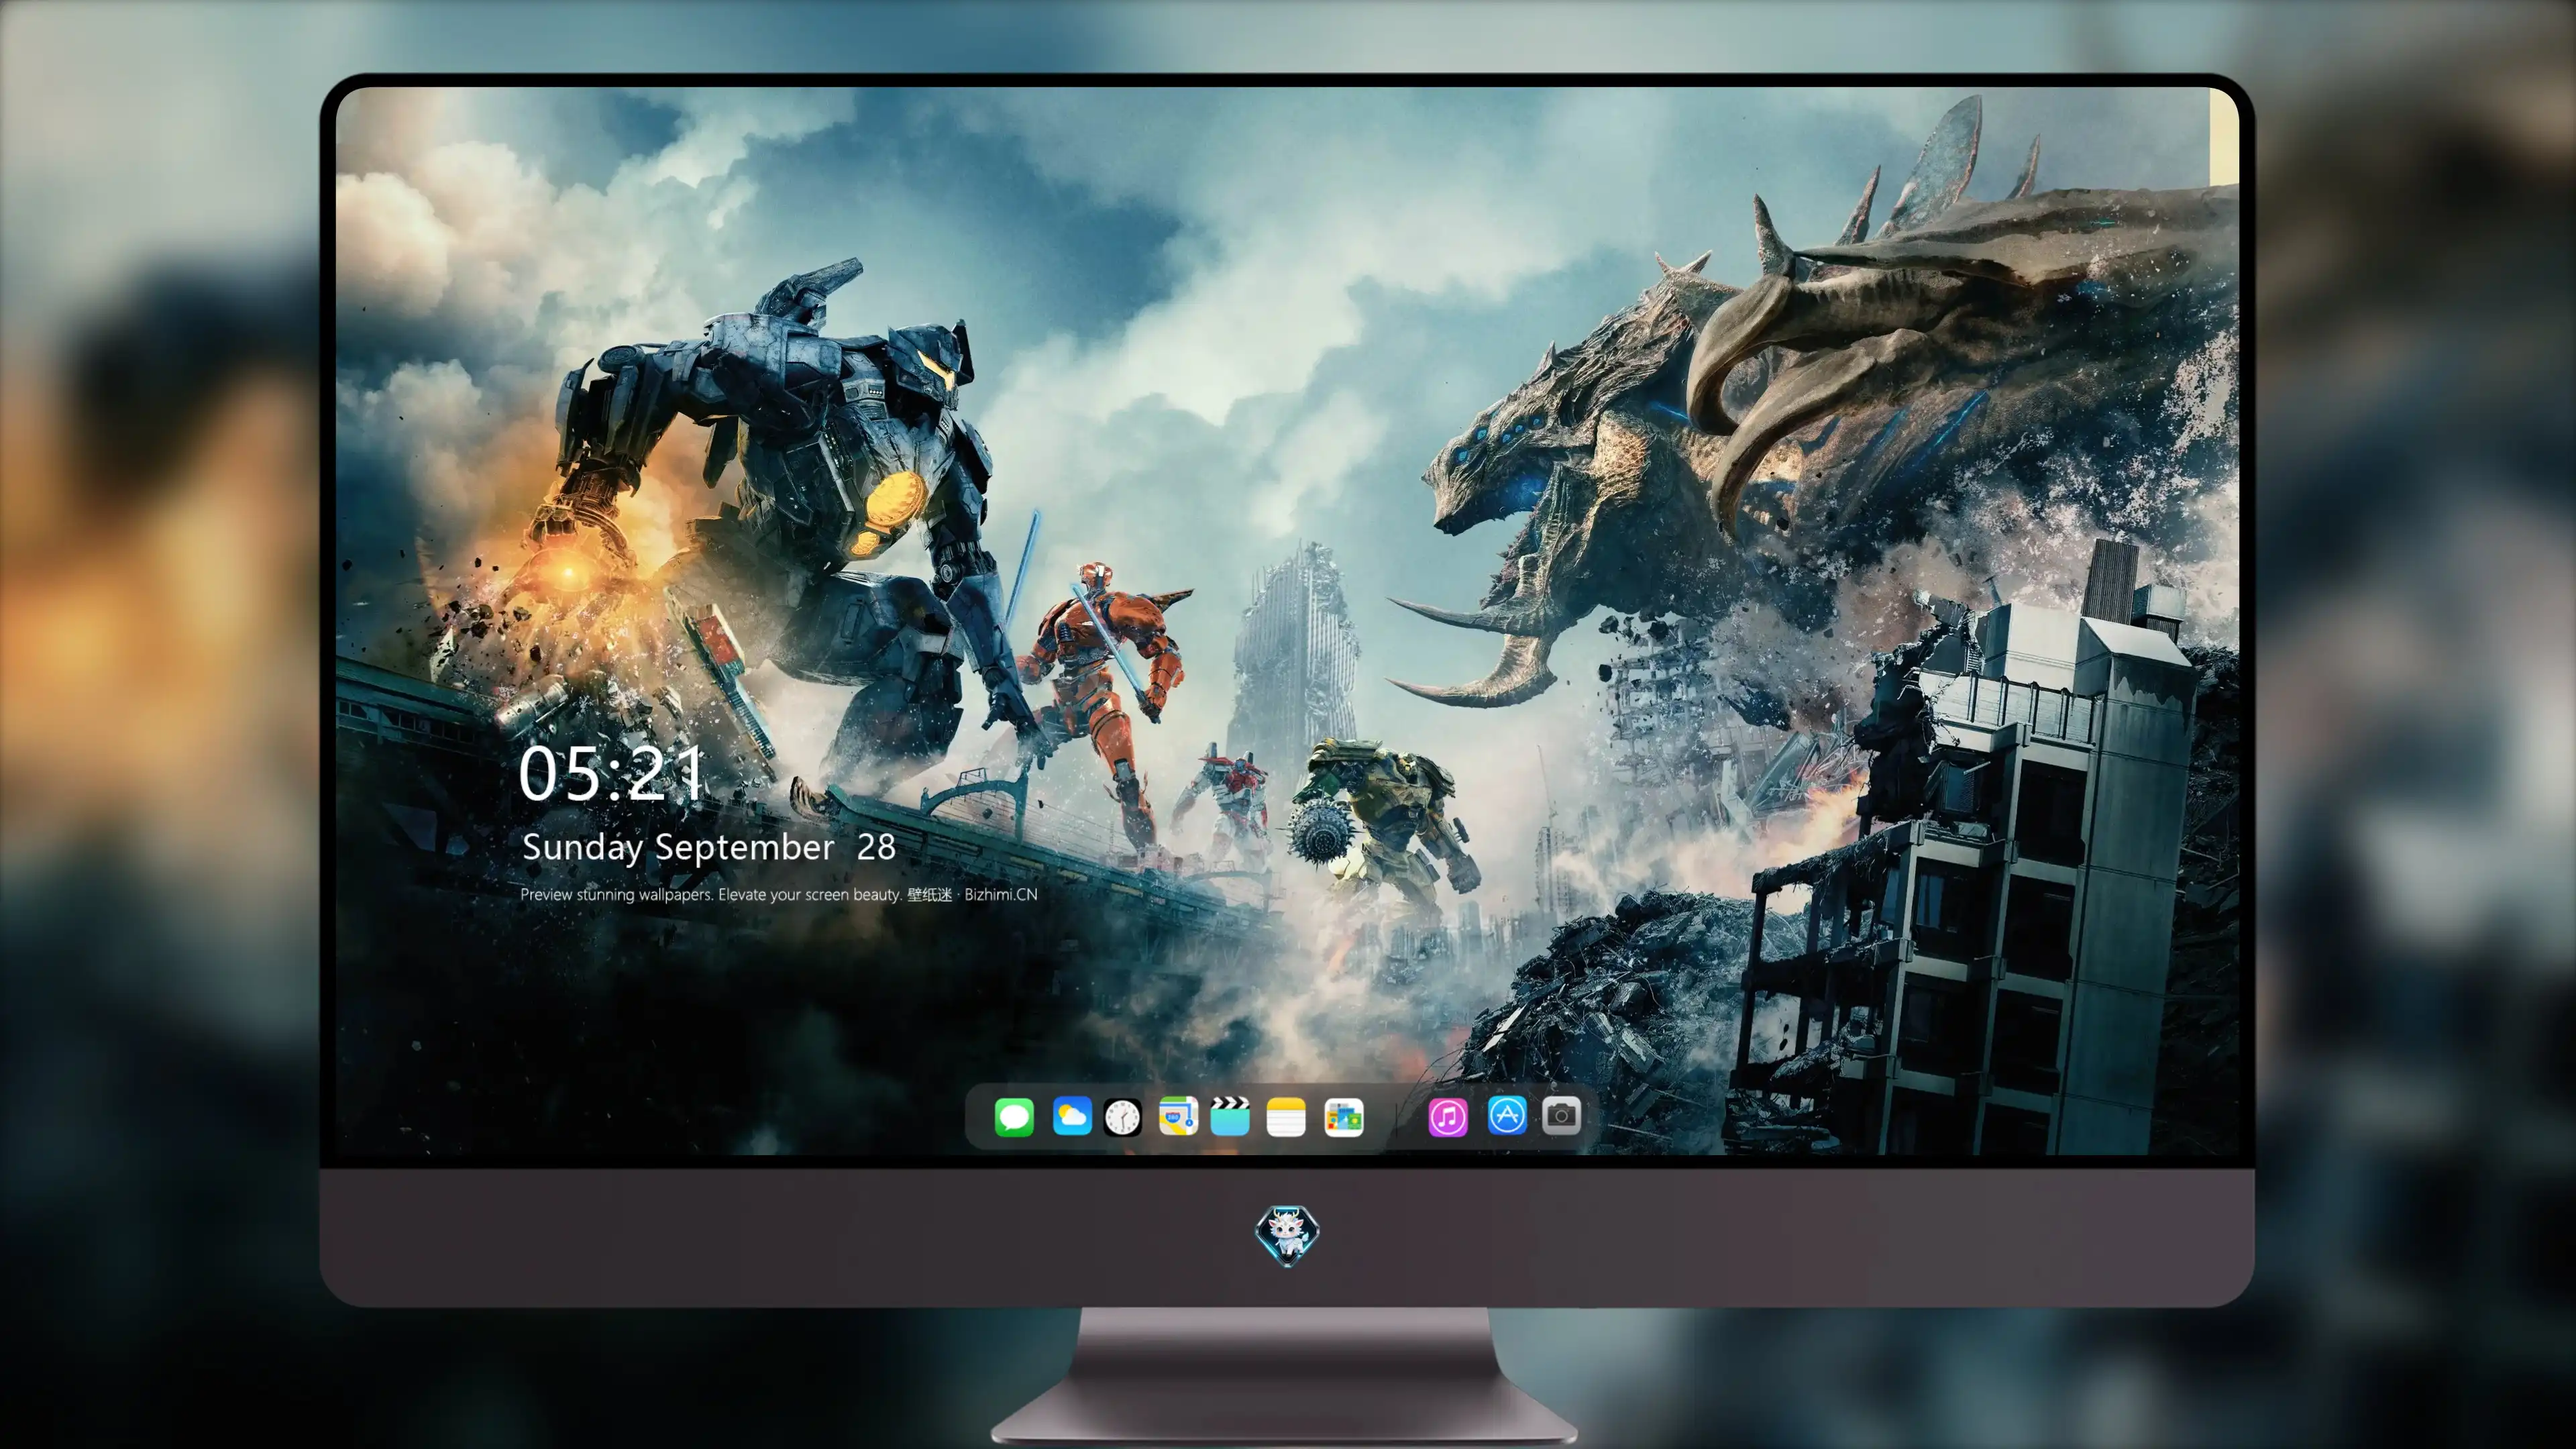
Task: Open the photo cards app icon
Action: [x=1344, y=1117]
